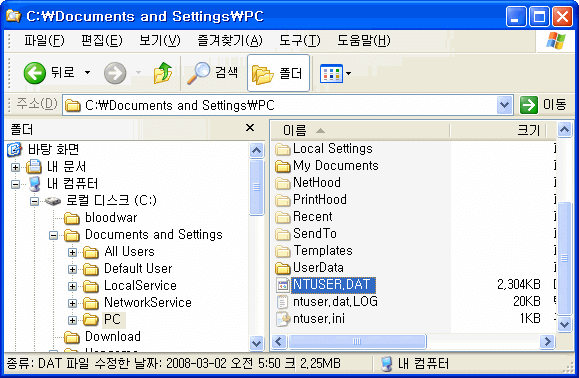Click the NetworkService folder icon
The image size is (579, 378).
[x=90, y=303]
